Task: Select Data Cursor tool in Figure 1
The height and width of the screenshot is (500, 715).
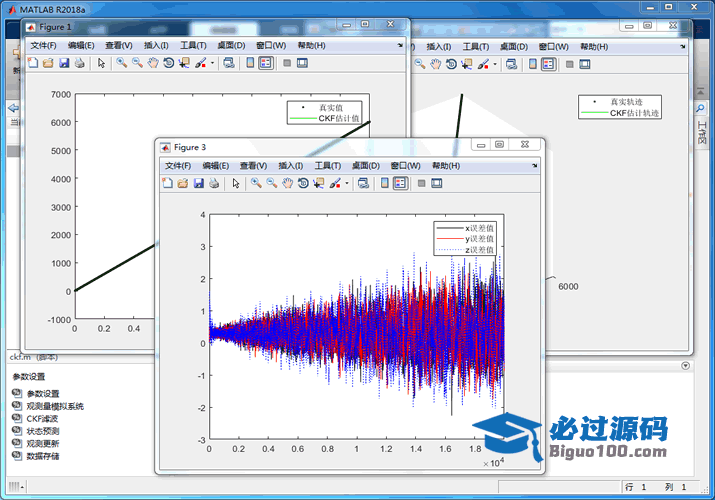Action: pyautogui.click(x=184, y=63)
